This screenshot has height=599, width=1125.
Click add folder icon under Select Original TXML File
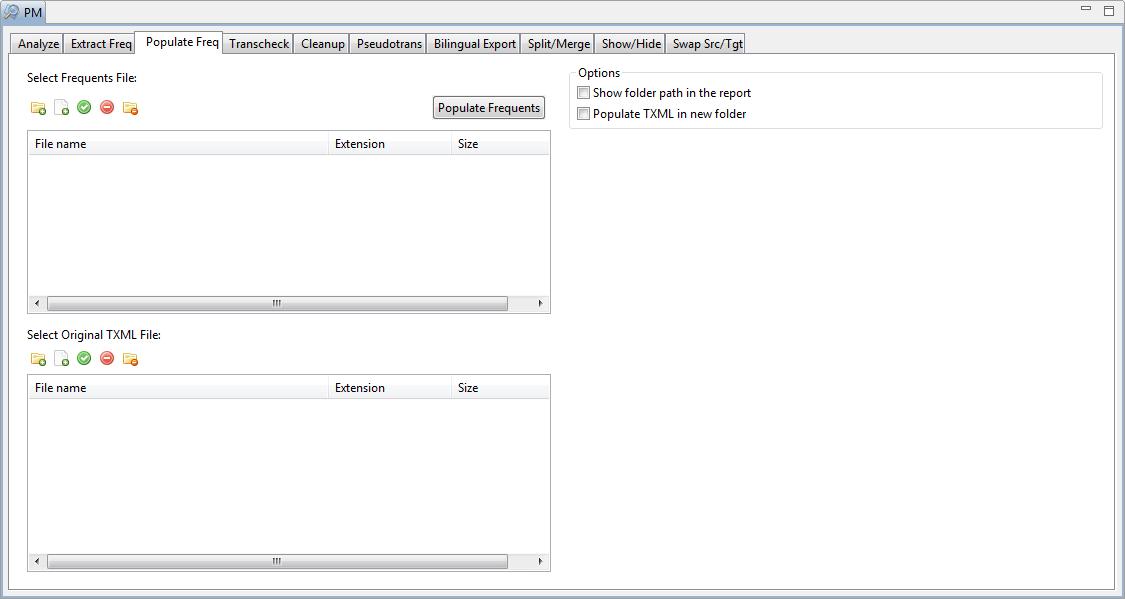pyautogui.click(x=38, y=359)
